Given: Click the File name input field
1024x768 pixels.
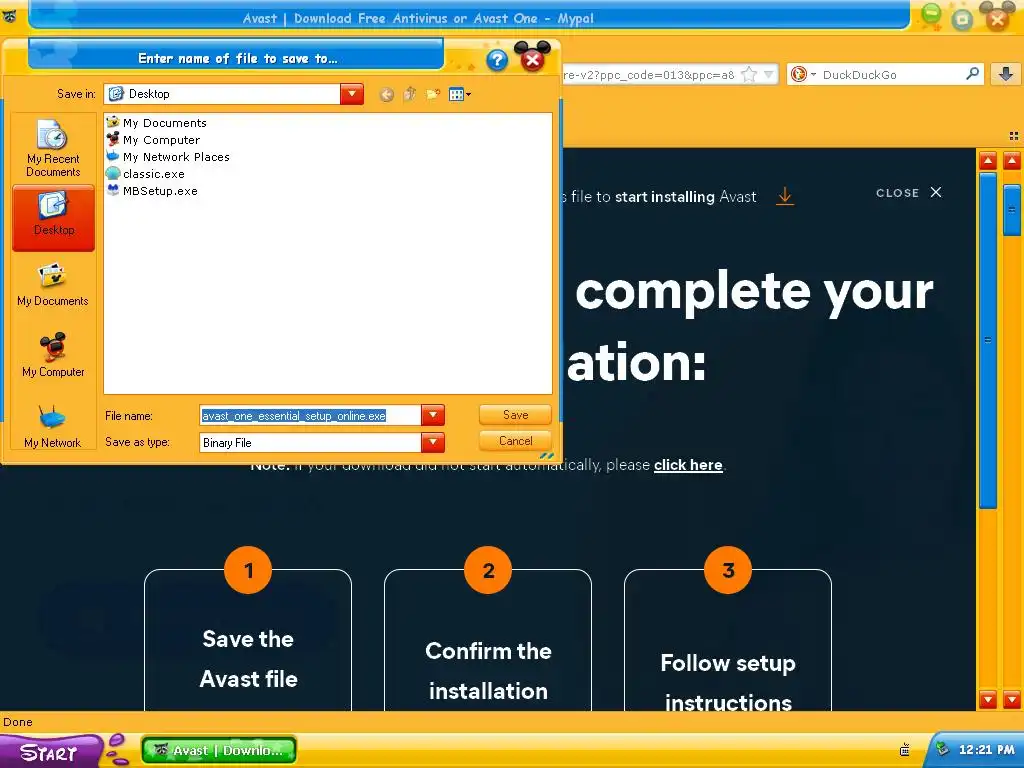Looking at the screenshot, I should pyautogui.click(x=310, y=415).
